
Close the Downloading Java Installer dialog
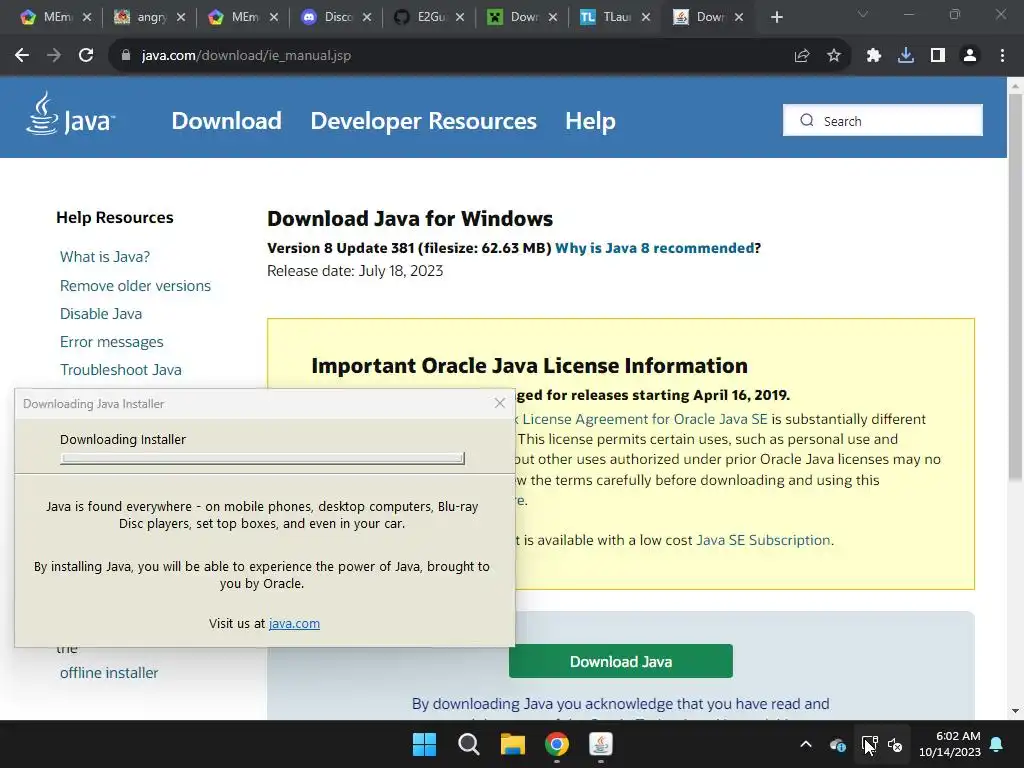500,403
